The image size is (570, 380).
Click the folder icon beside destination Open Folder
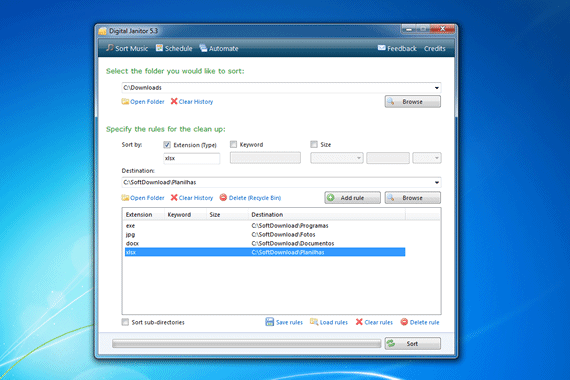point(125,197)
